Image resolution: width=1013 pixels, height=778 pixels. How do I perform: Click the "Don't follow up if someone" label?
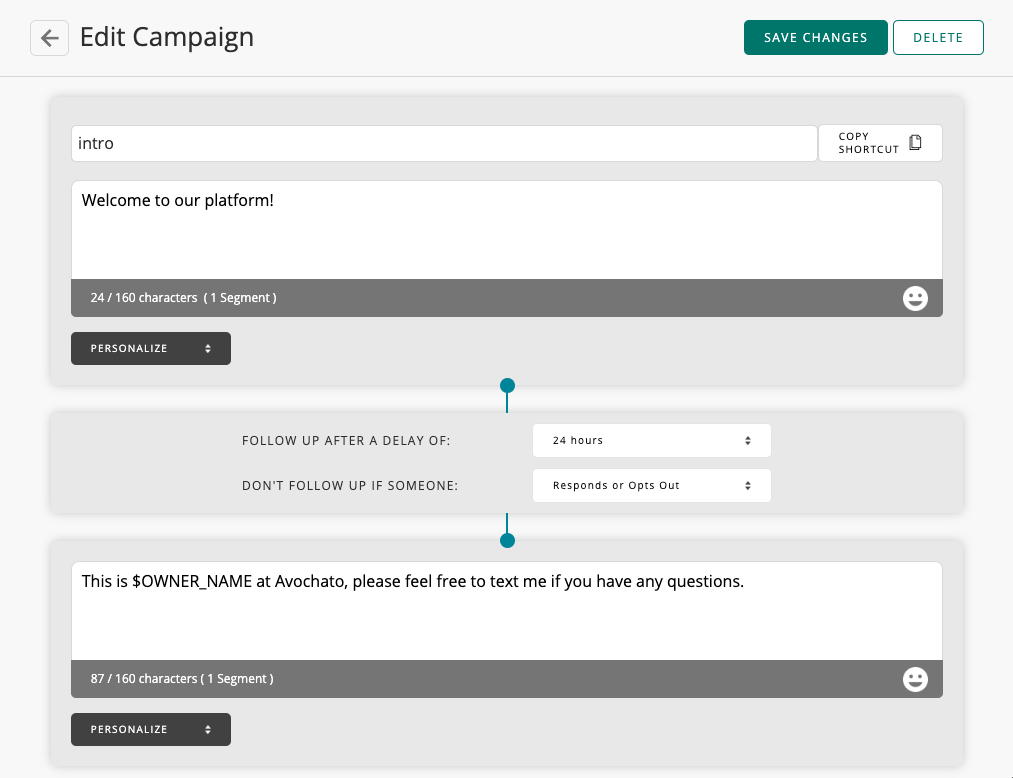coord(349,486)
